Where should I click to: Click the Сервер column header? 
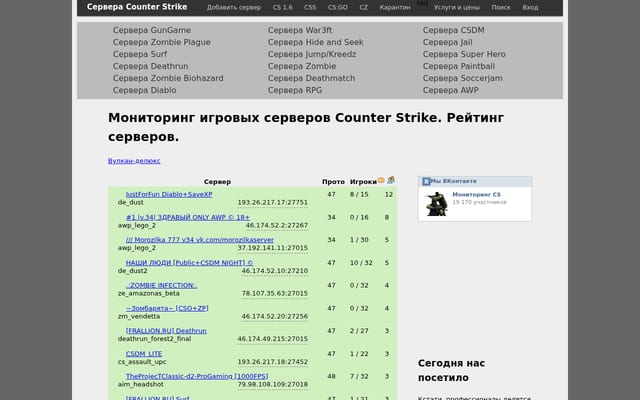click(x=218, y=182)
